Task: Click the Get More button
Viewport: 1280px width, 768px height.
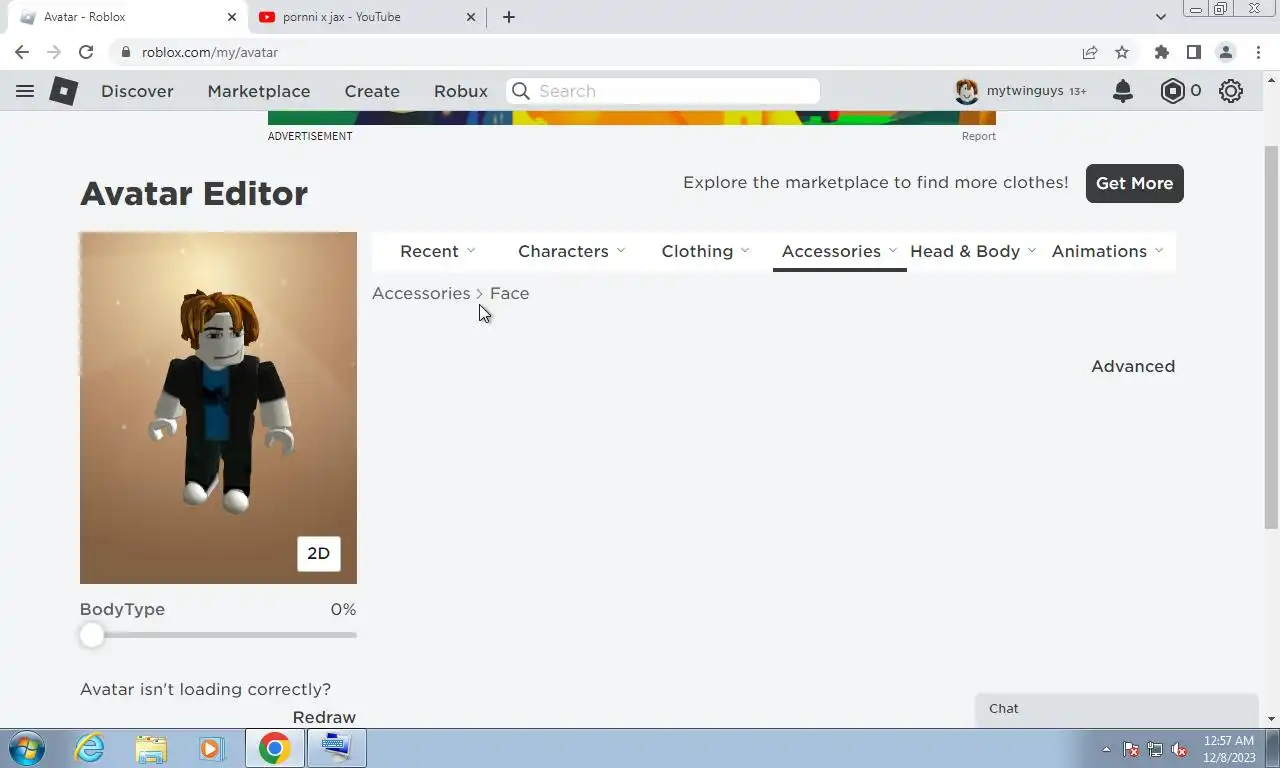Action: point(1134,183)
